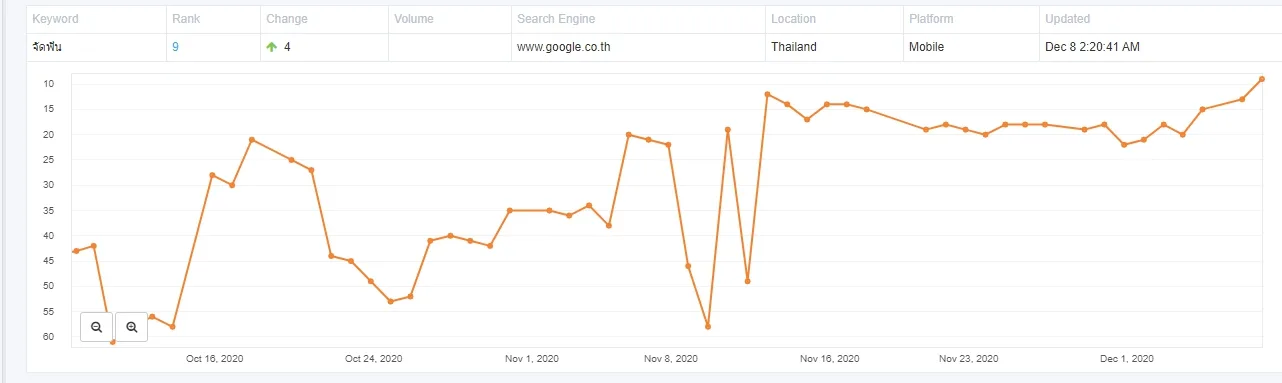
Task: Zoom out the rank chart
Action: click(x=96, y=327)
